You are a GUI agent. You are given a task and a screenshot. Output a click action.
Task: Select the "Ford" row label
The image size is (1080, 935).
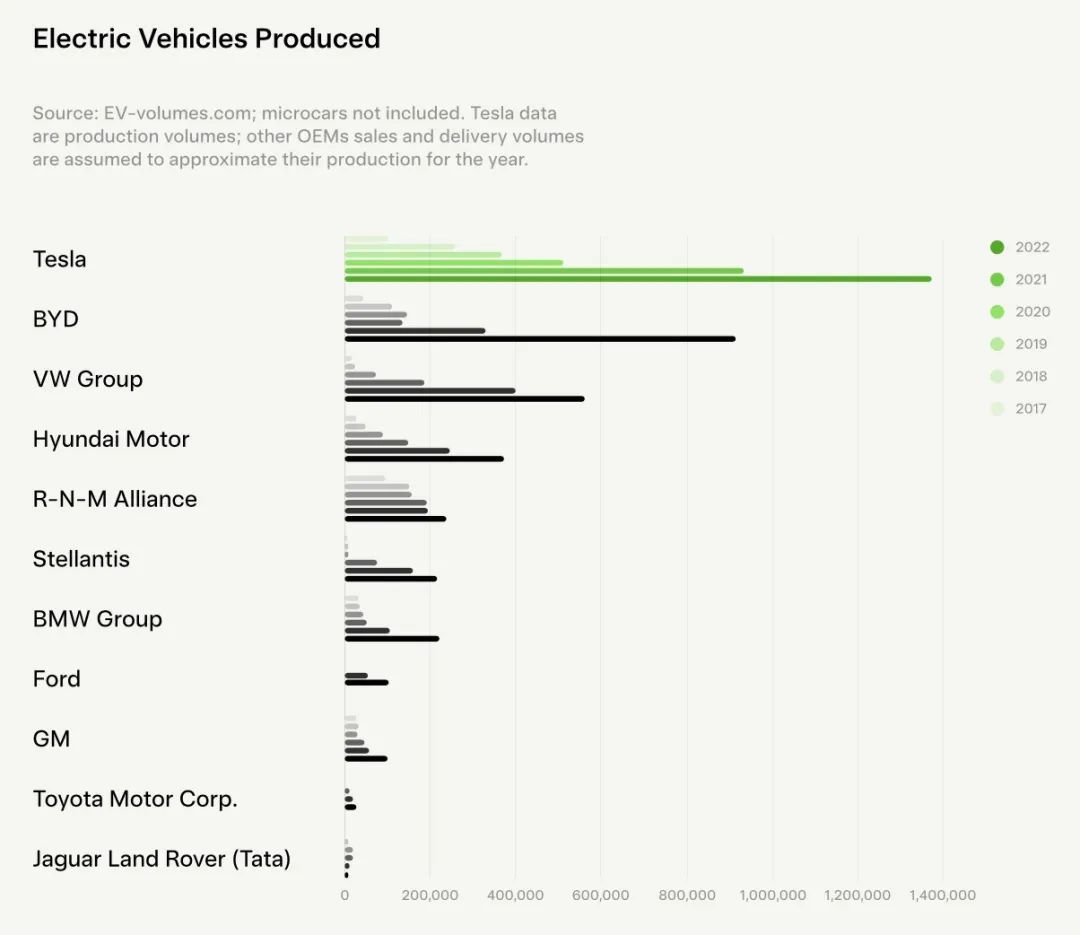pyautogui.click(x=56, y=679)
